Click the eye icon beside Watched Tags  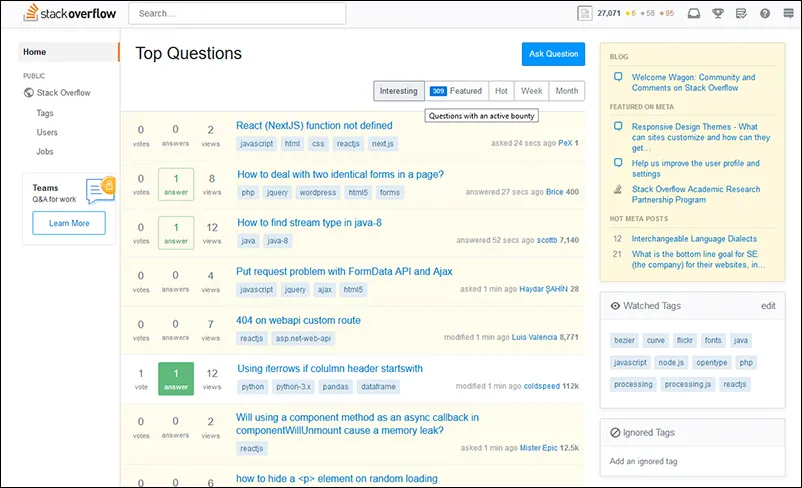point(616,305)
